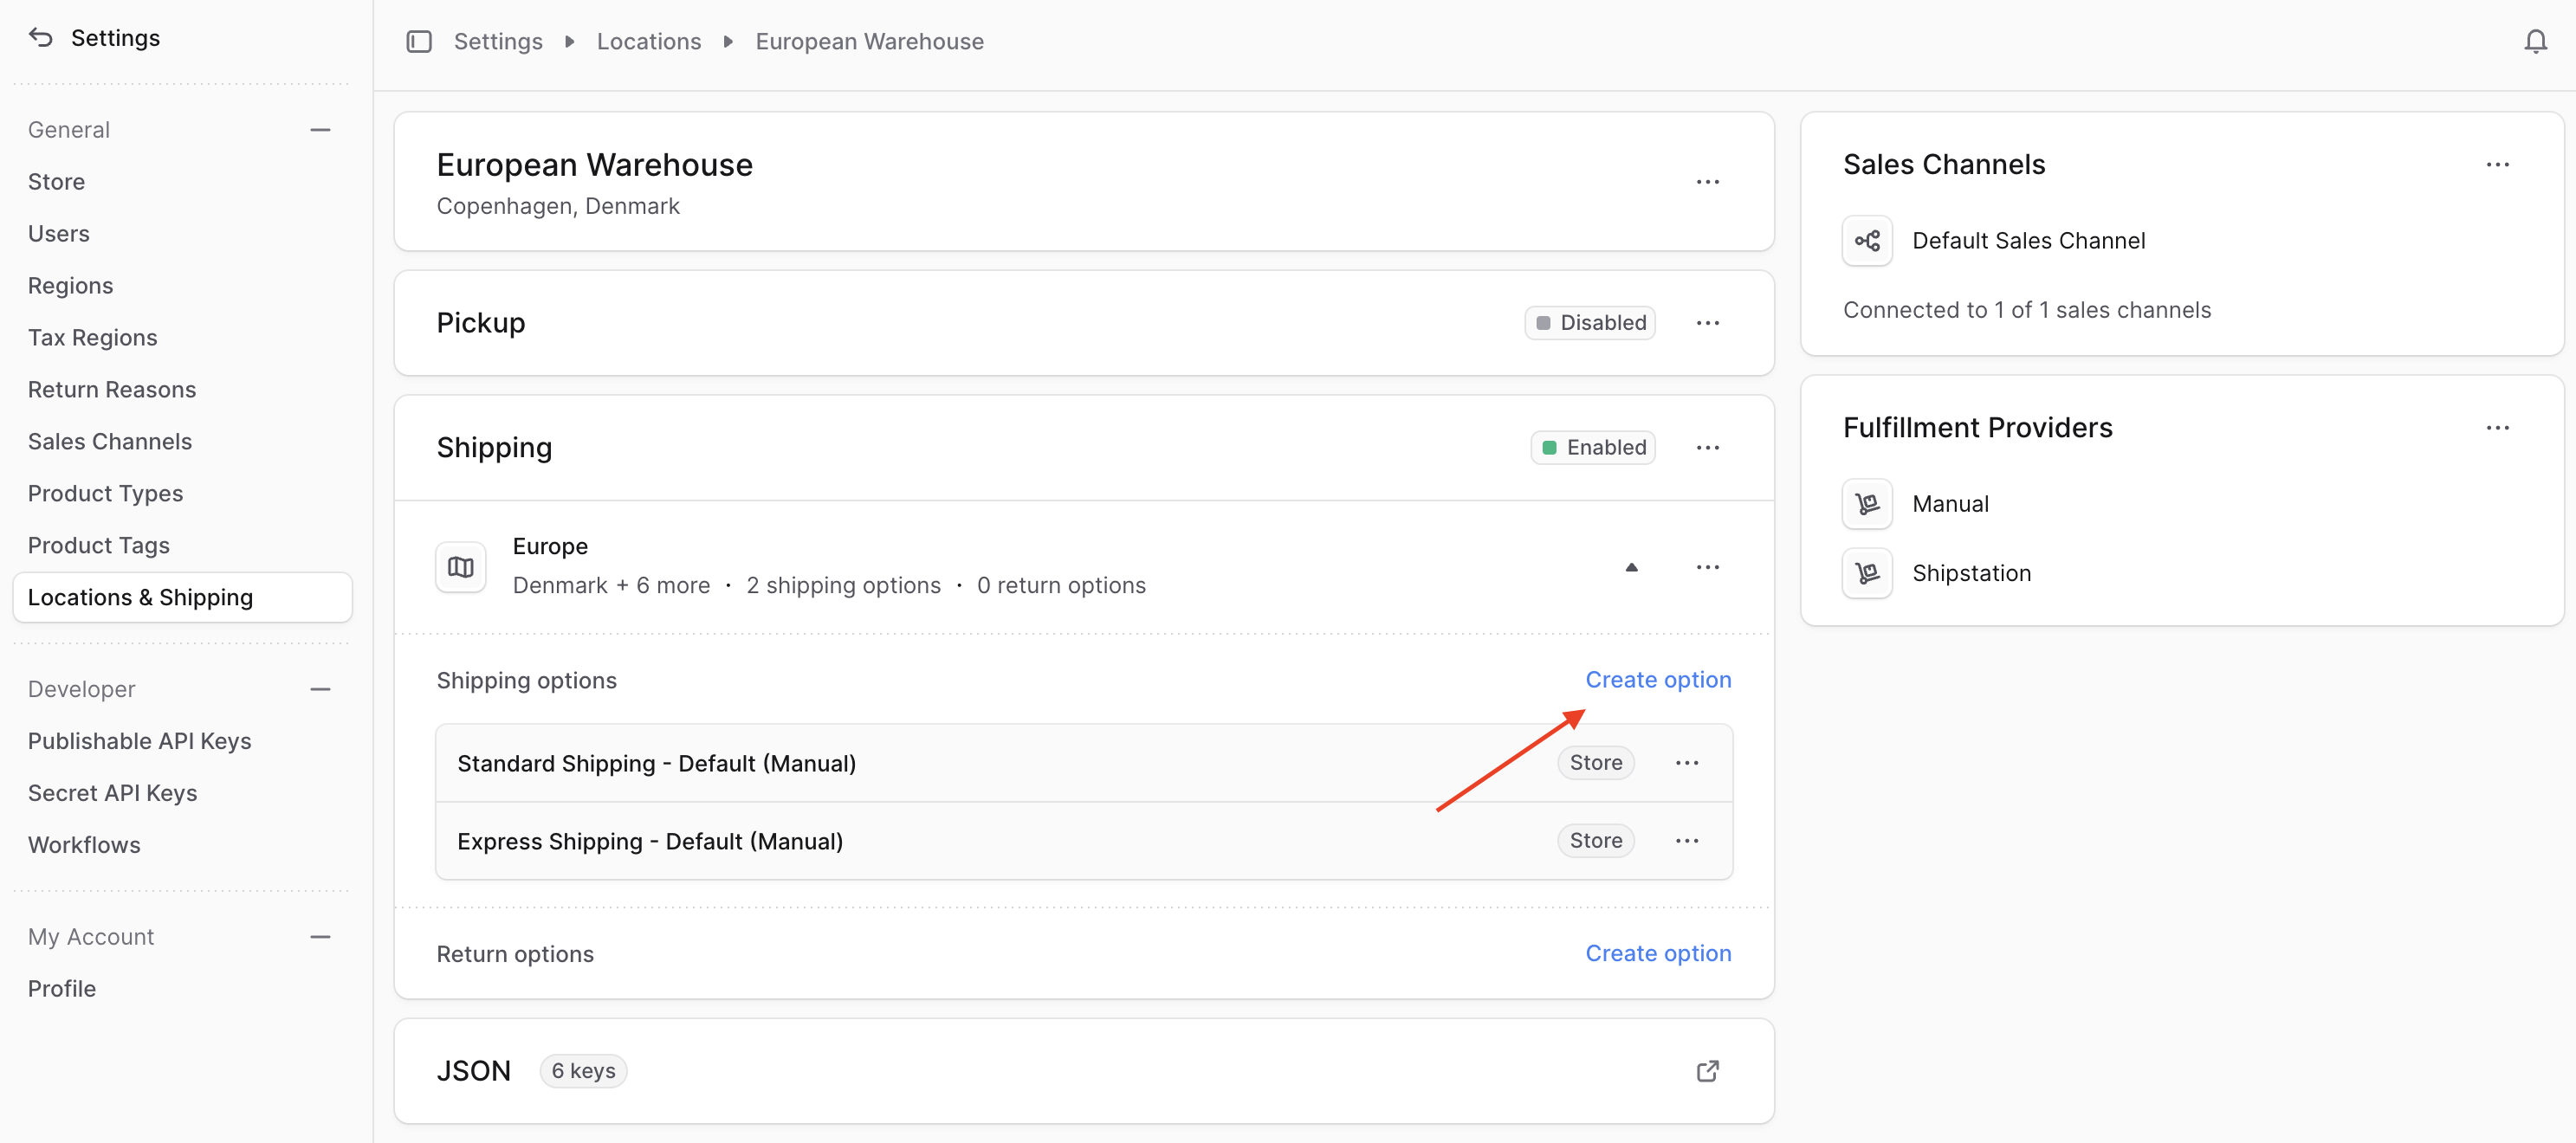Toggle the sidebar panel icon in breadcrumb bar

click(x=419, y=41)
